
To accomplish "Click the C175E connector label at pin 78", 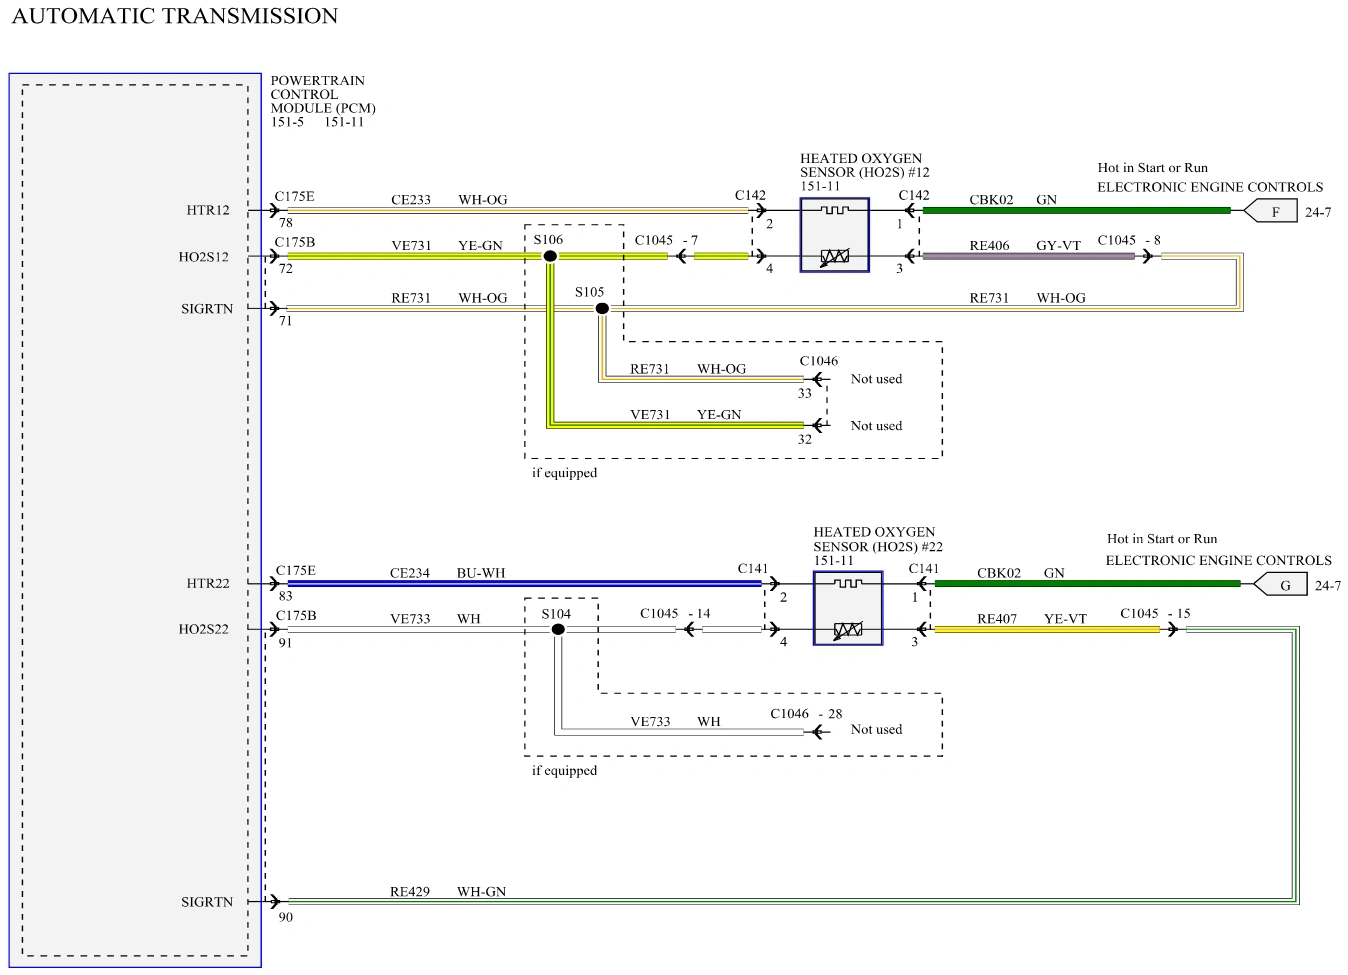I will [294, 197].
